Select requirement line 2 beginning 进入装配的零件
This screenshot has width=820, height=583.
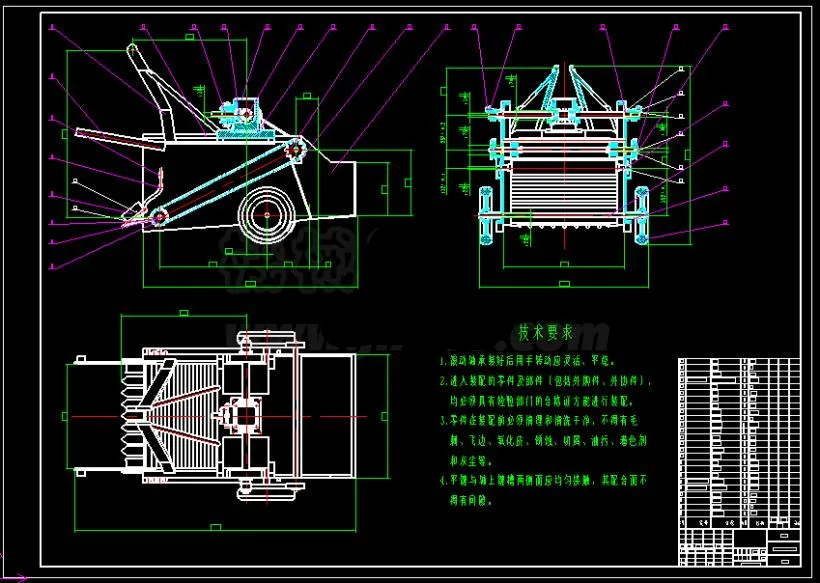(545, 381)
